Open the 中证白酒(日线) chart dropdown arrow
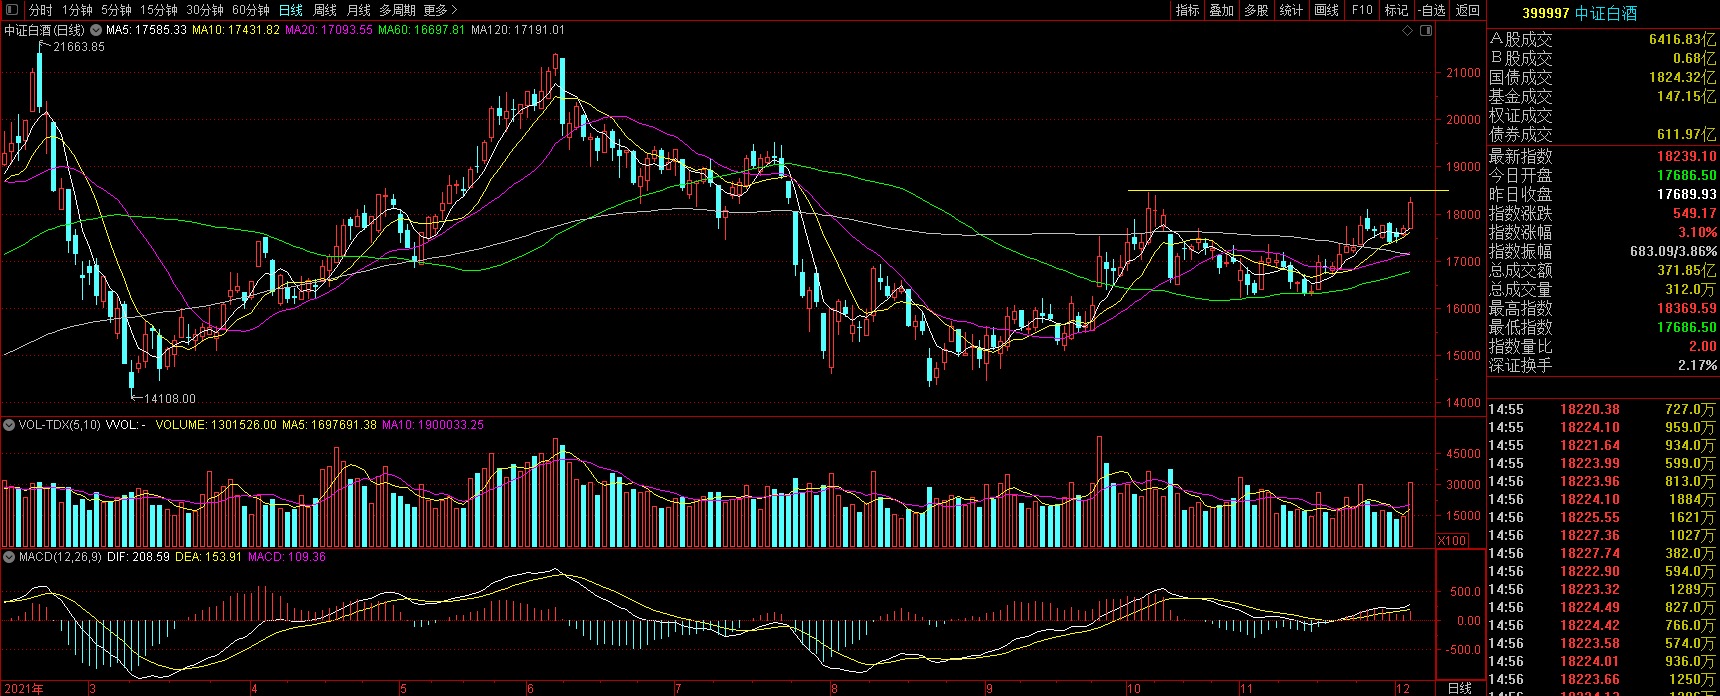 96,30
